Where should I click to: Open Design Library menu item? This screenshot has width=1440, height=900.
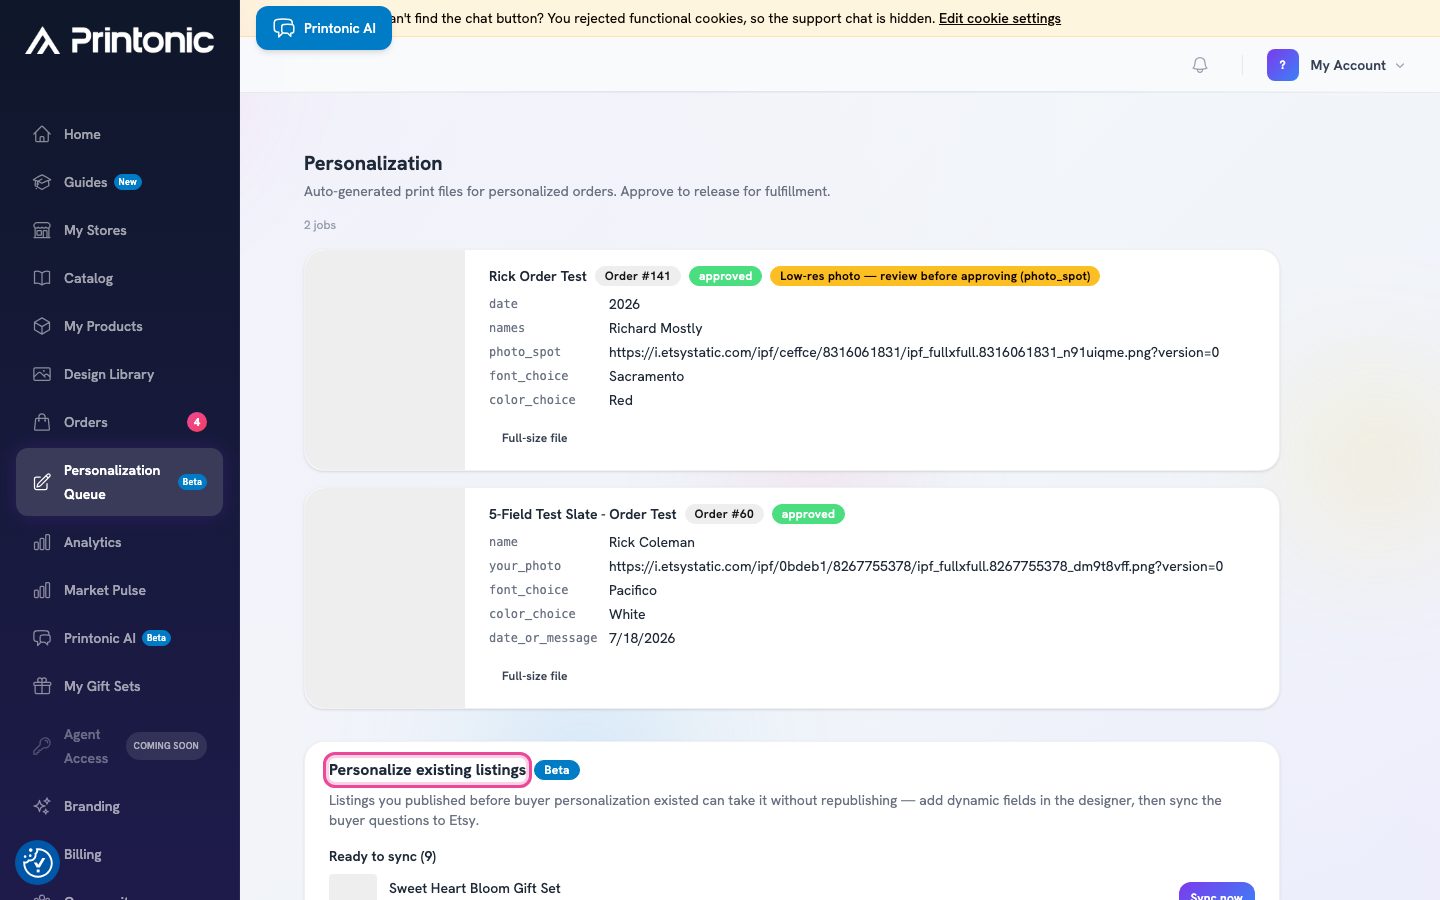(120, 374)
